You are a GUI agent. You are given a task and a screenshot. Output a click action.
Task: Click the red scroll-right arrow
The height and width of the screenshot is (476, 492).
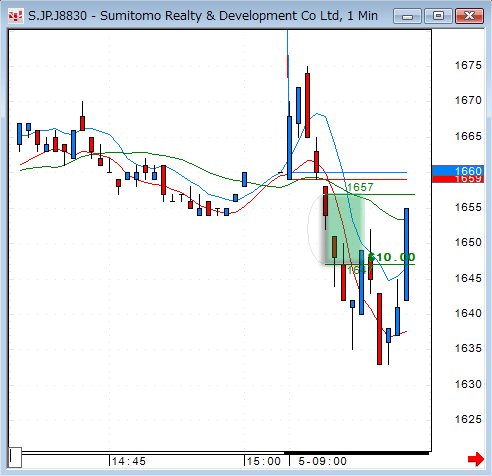pyautogui.click(x=476, y=459)
